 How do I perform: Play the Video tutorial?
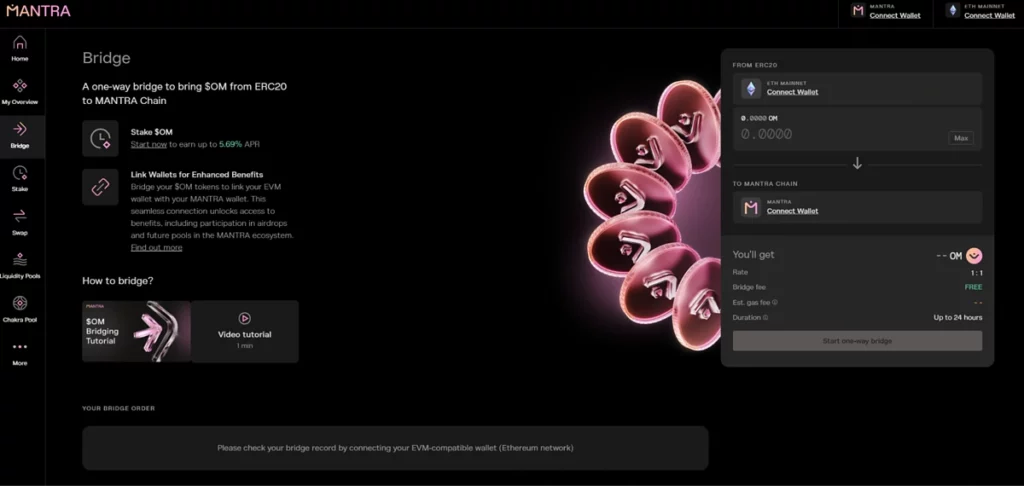click(x=245, y=331)
